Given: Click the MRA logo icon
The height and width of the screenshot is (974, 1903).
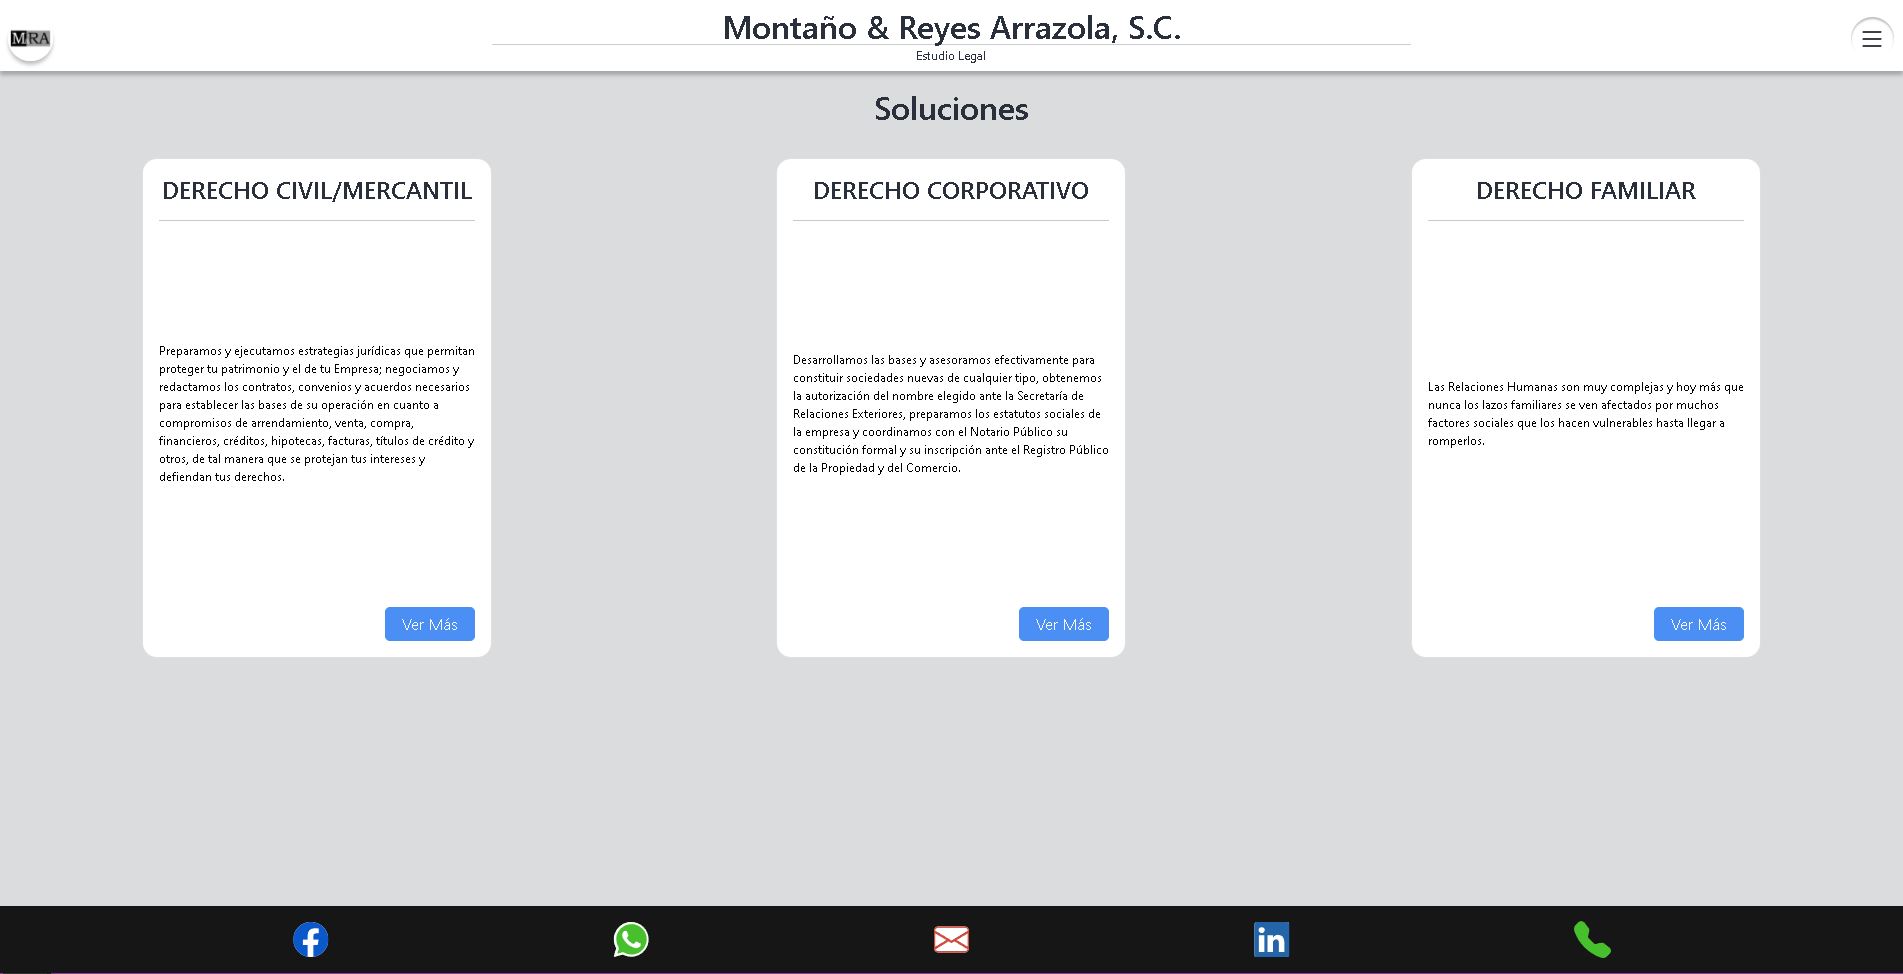Looking at the screenshot, I should [30, 39].
